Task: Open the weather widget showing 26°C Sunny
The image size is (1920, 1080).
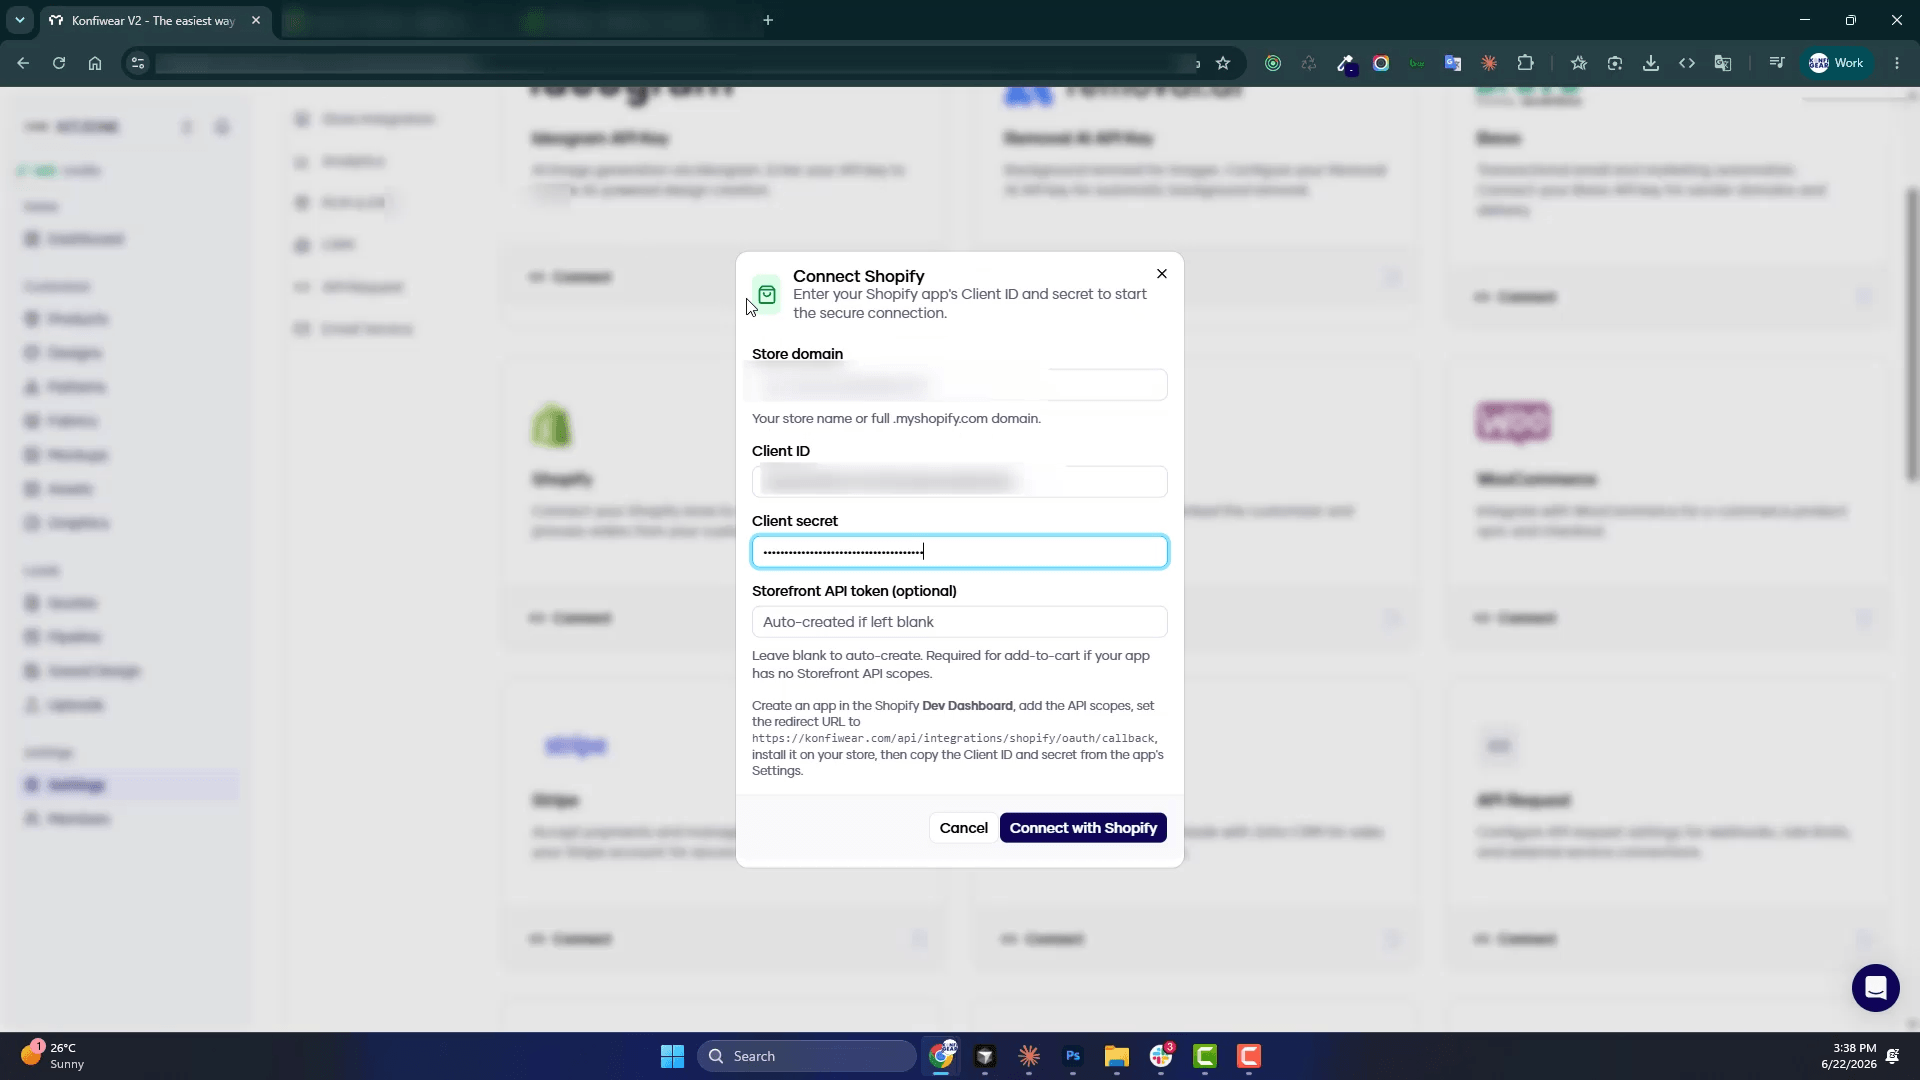Action: (52, 1056)
